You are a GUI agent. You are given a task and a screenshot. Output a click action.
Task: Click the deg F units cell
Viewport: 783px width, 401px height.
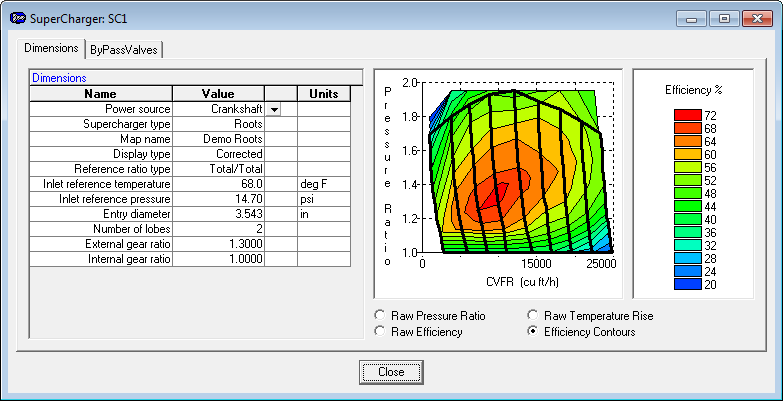[324, 184]
